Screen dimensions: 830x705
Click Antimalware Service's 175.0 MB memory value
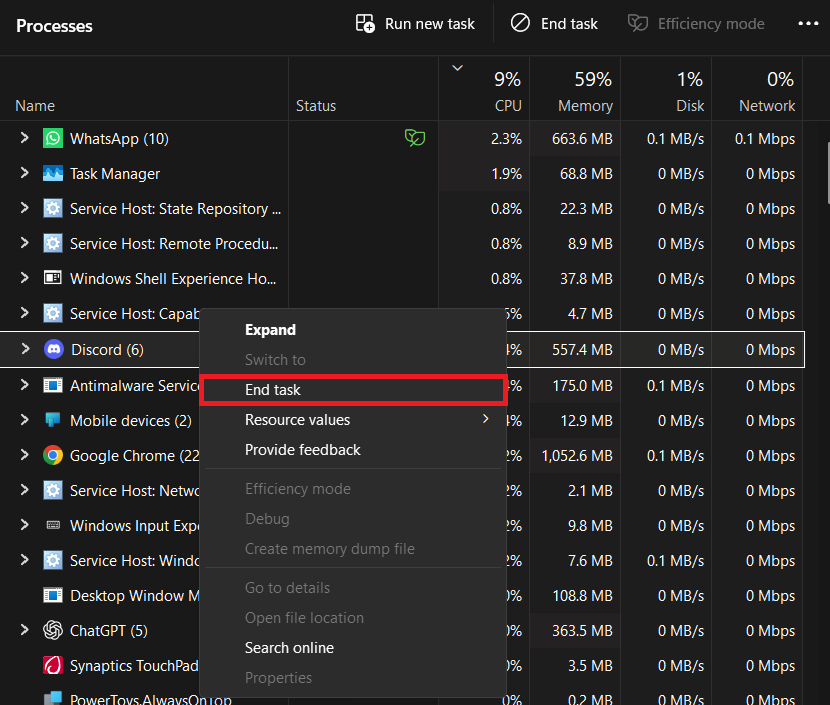(x=583, y=386)
